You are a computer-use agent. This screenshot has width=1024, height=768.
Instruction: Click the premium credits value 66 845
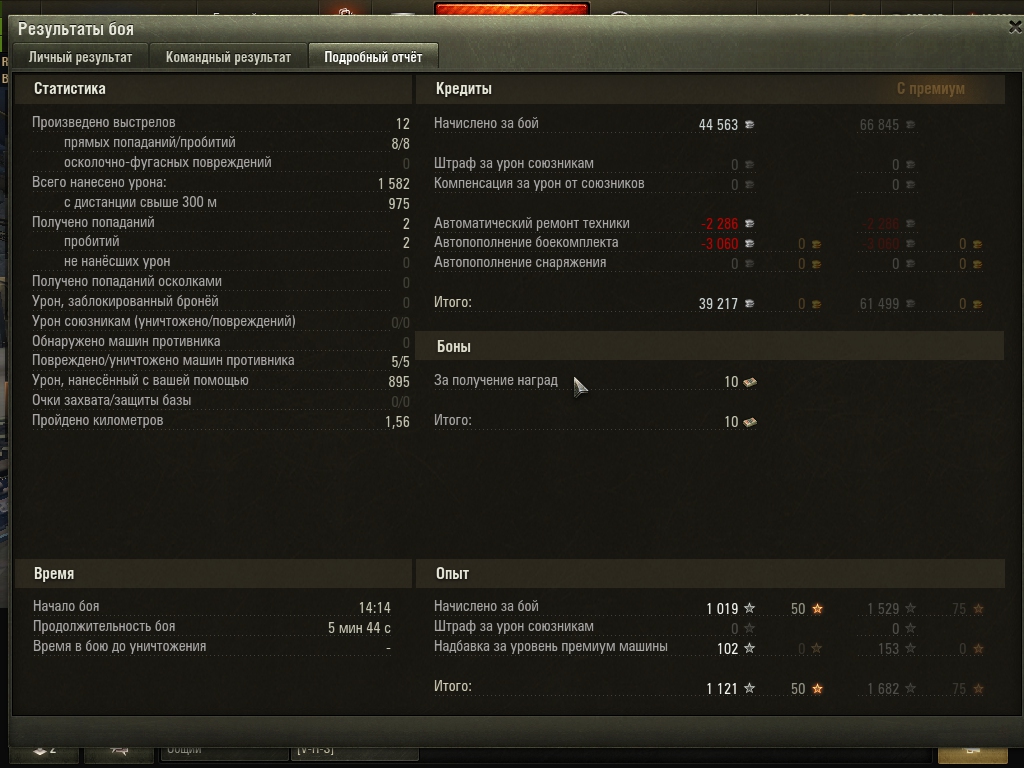pyautogui.click(x=879, y=124)
